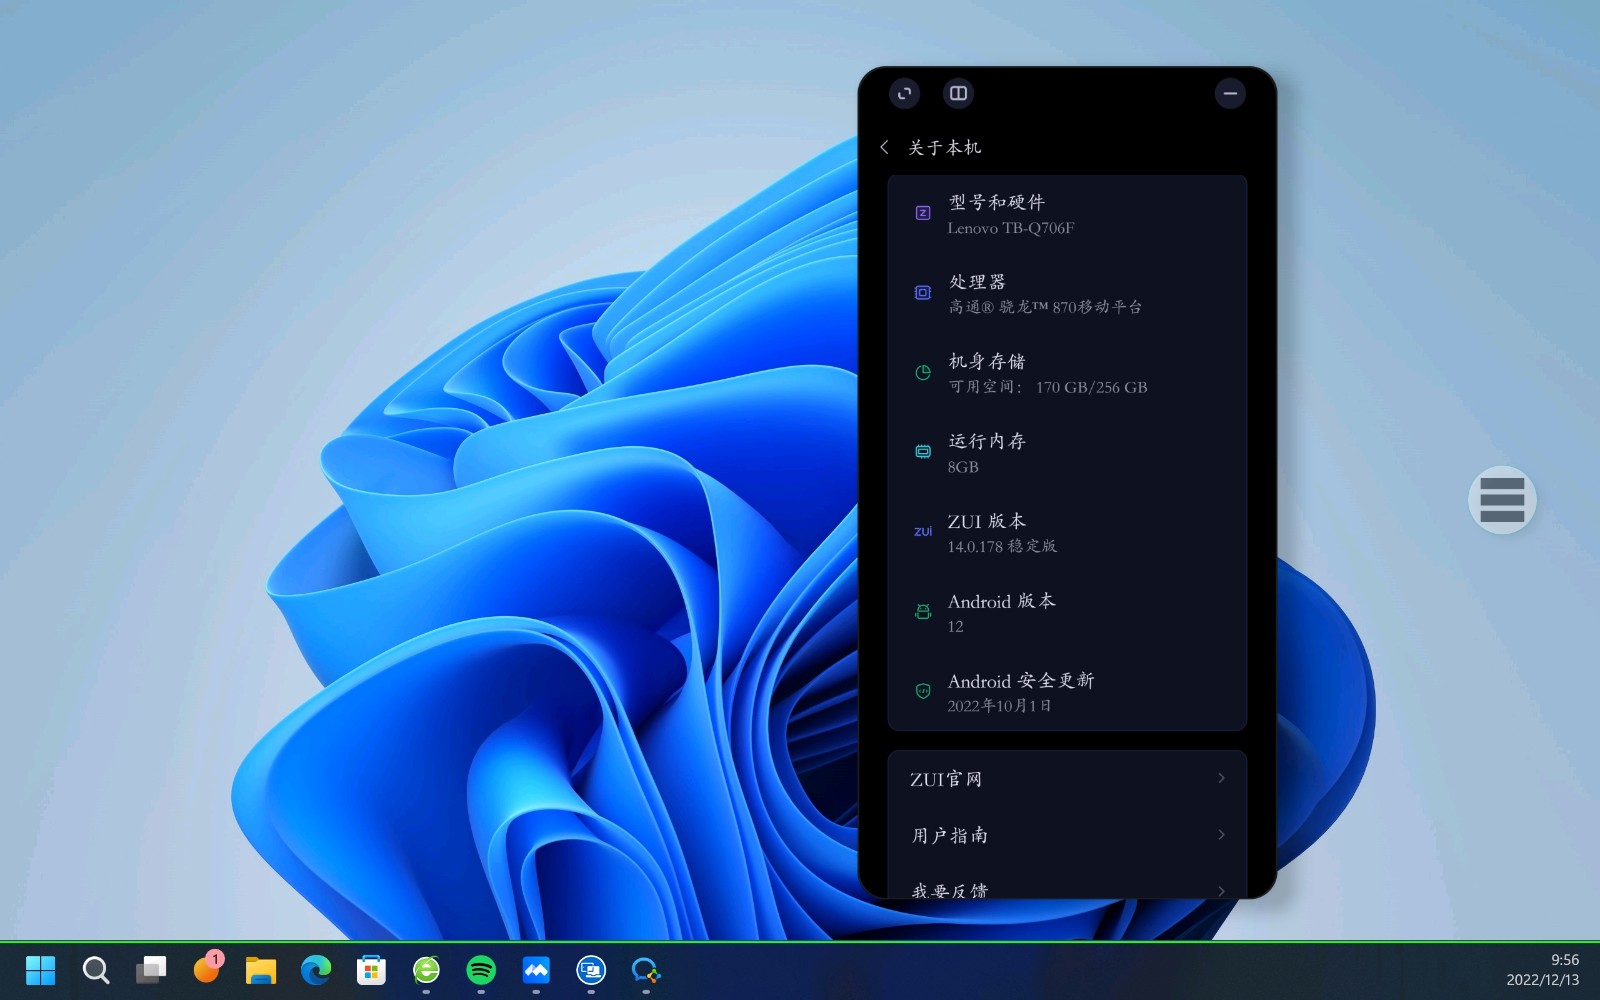
Task: Launch Microsoft Edge from the taskbar
Action: click(x=316, y=970)
